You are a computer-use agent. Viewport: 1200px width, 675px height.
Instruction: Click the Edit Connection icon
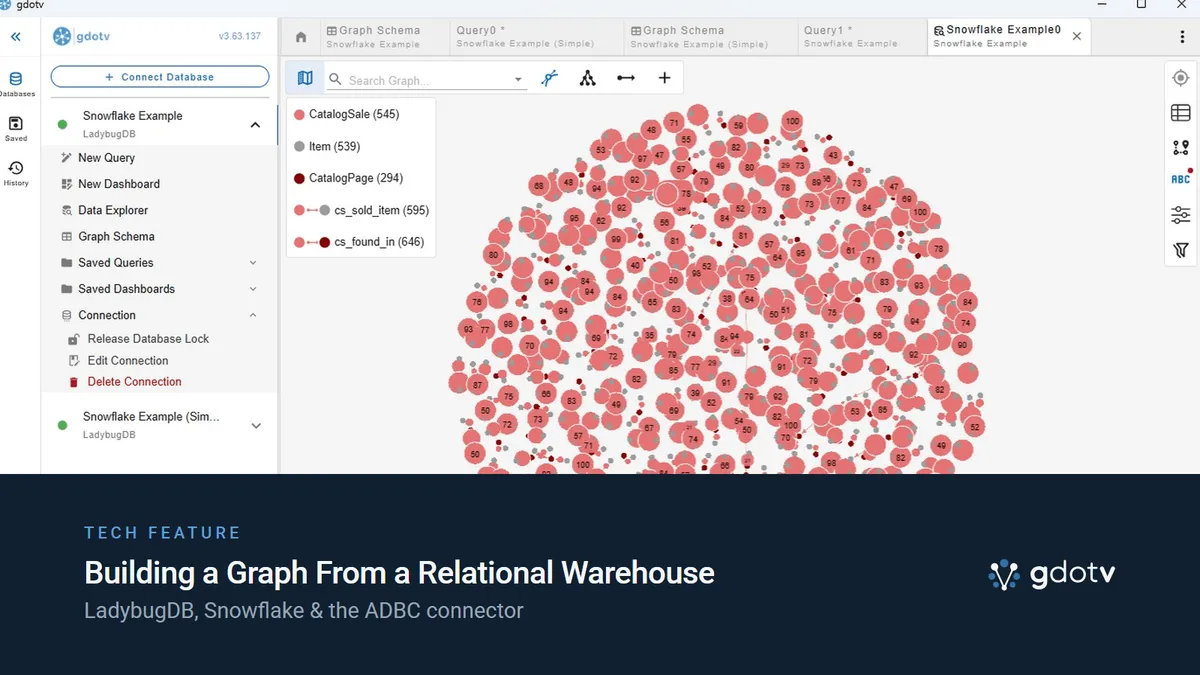74,361
